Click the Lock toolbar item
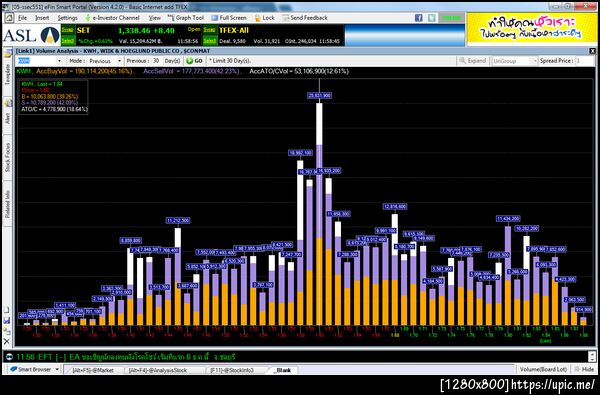 click(264, 18)
